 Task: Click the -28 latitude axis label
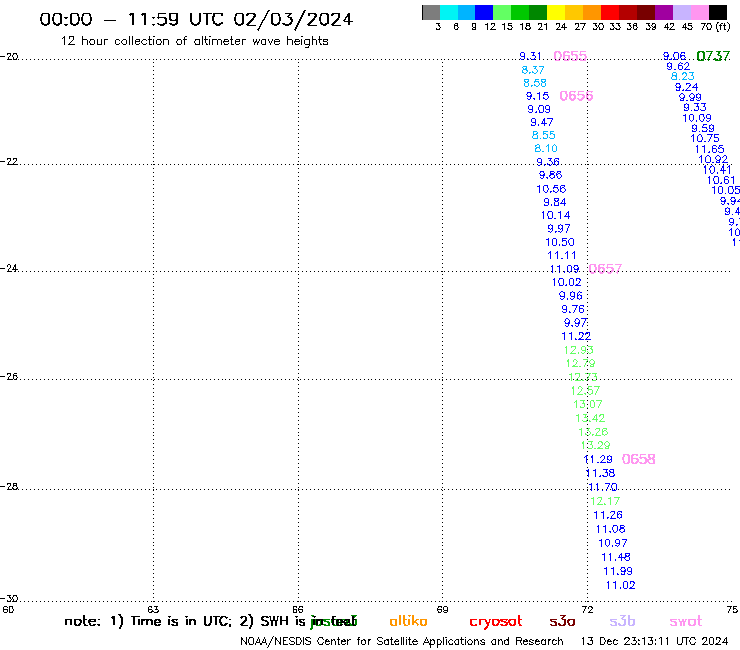9,487
